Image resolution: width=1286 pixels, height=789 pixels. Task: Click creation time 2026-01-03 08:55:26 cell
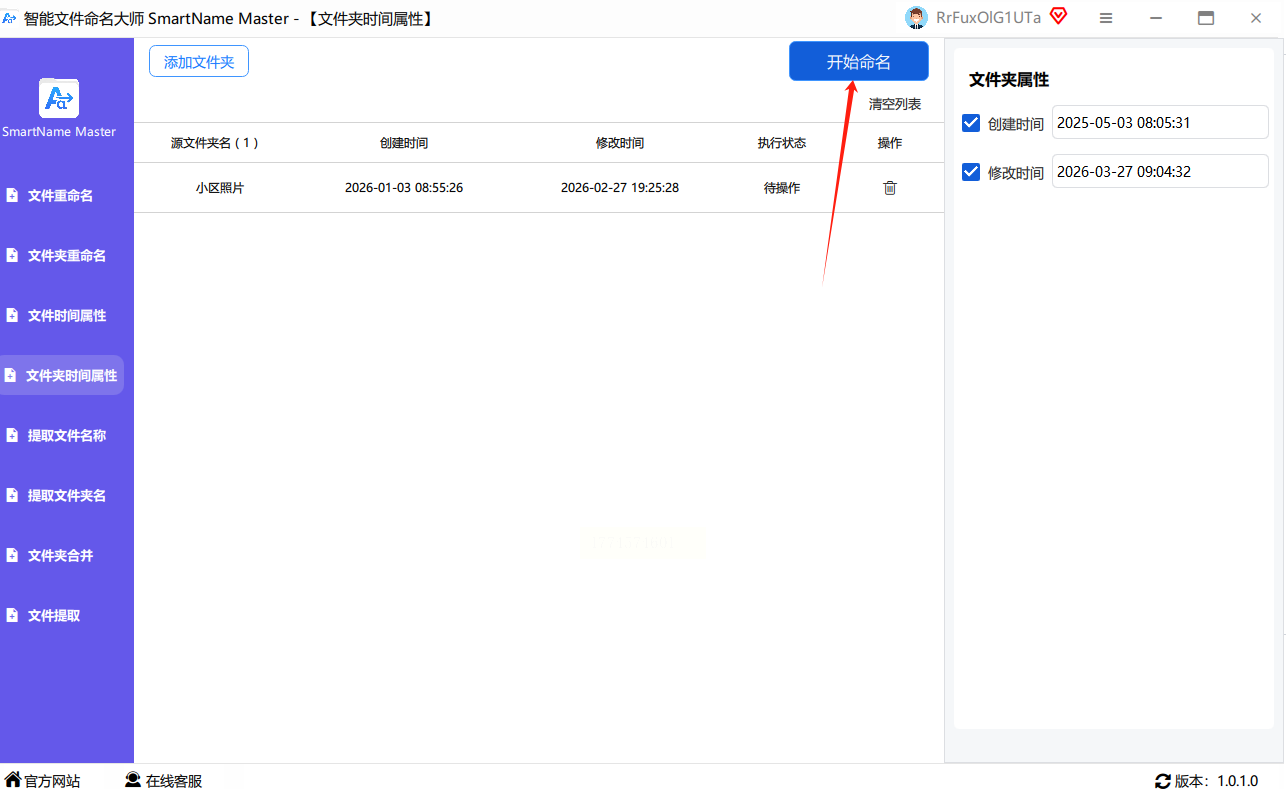pos(404,188)
